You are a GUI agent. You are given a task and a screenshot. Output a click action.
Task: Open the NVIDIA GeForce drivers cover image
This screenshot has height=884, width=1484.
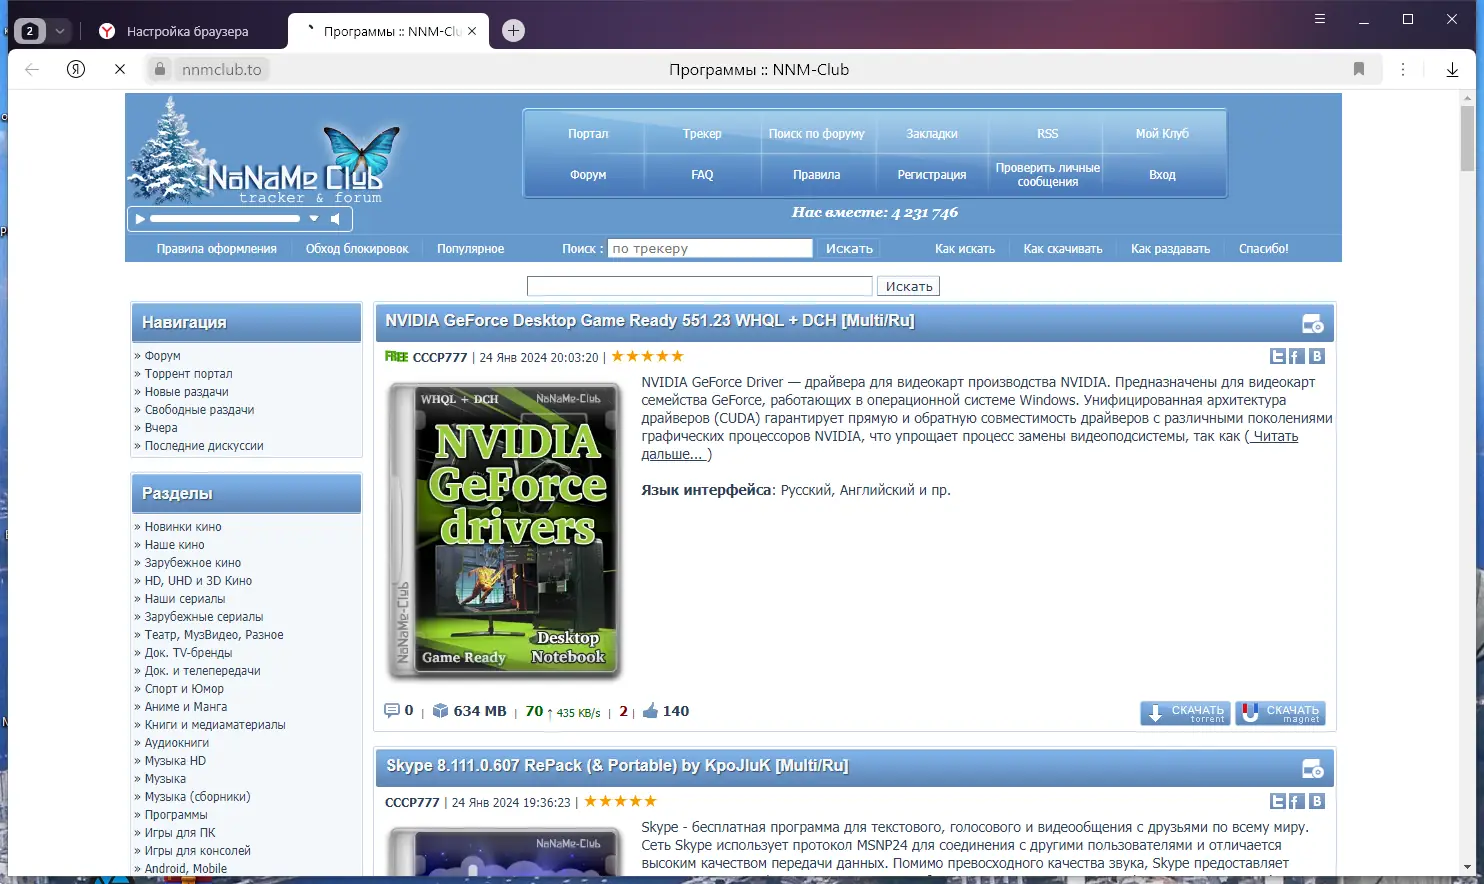[505, 532]
